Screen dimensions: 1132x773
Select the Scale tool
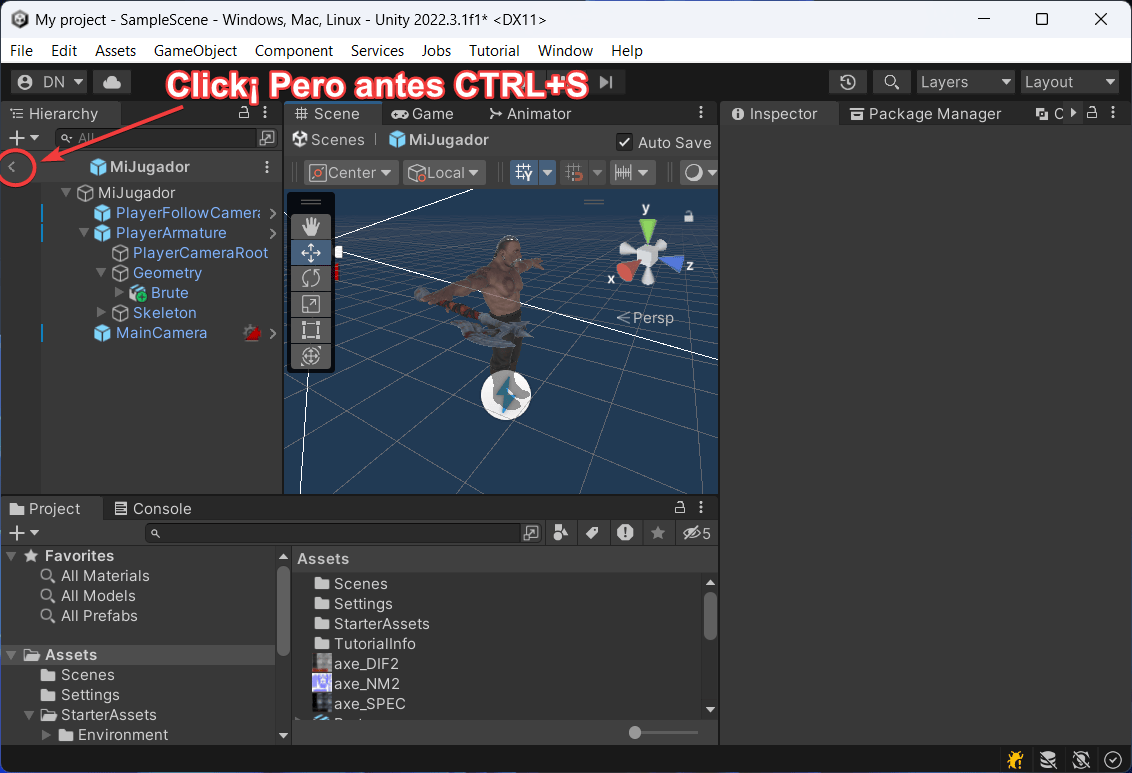coord(310,305)
